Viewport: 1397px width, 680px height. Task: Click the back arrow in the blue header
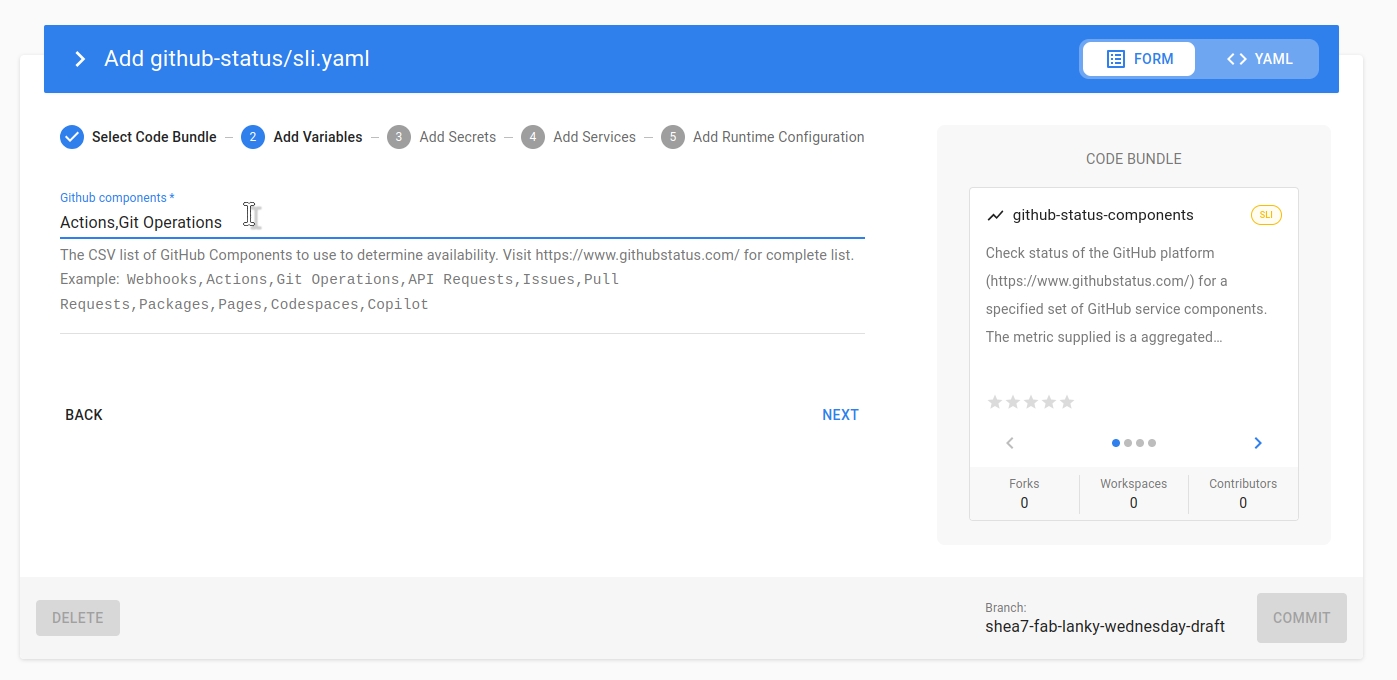click(x=80, y=58)
